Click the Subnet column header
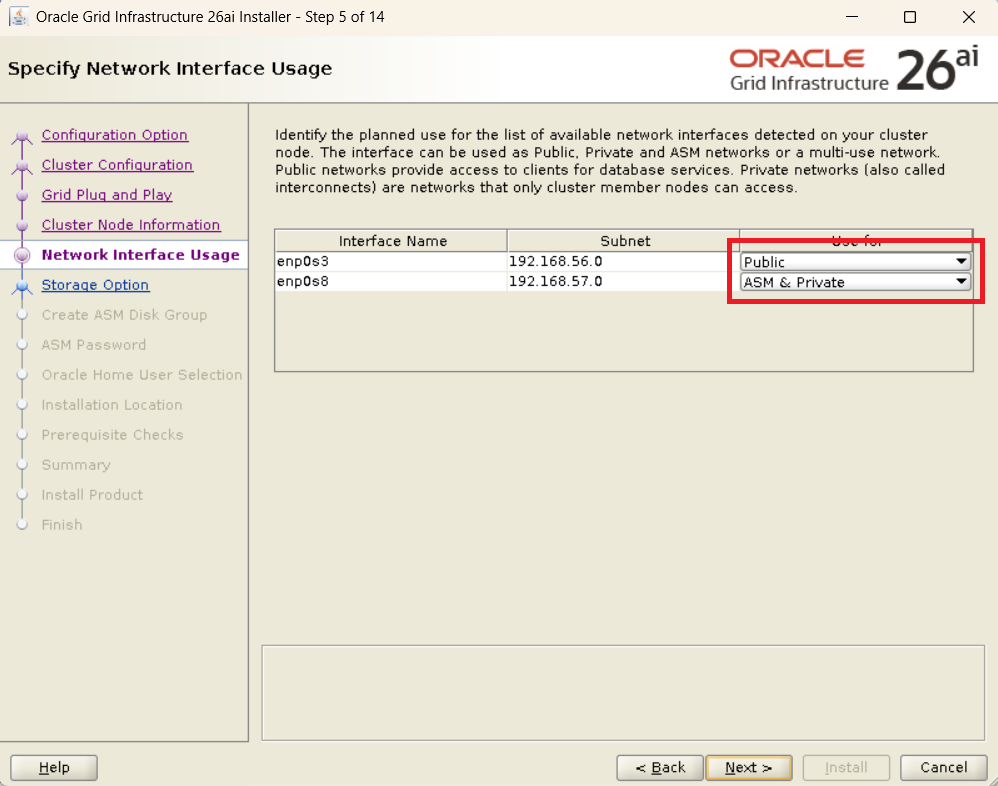Screen dimensions: 998x786 click(625, 241)
